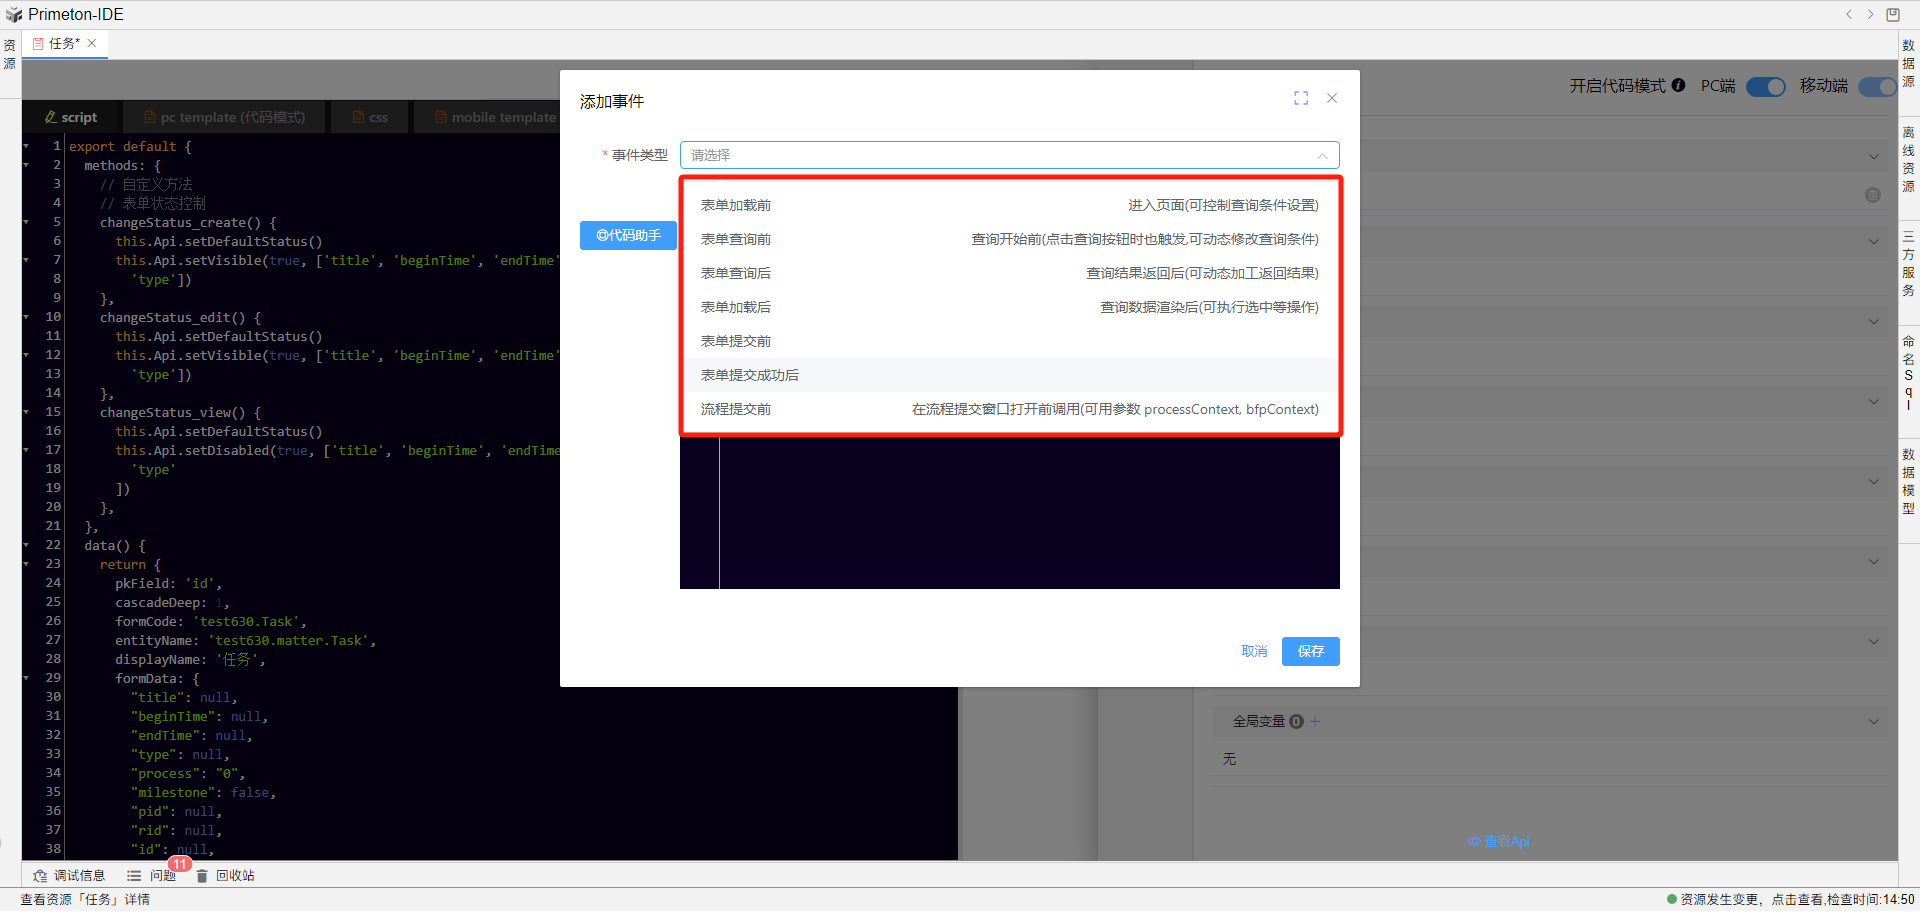The image size is (1920, 912).
Task: Select the 表单查询前 event option
Action: [1010, 239]
